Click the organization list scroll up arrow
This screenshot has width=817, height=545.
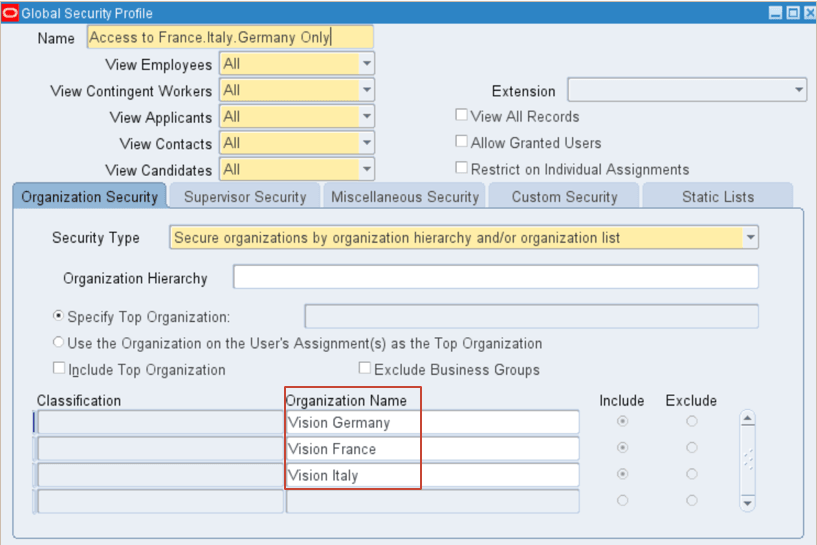point(747,418)
